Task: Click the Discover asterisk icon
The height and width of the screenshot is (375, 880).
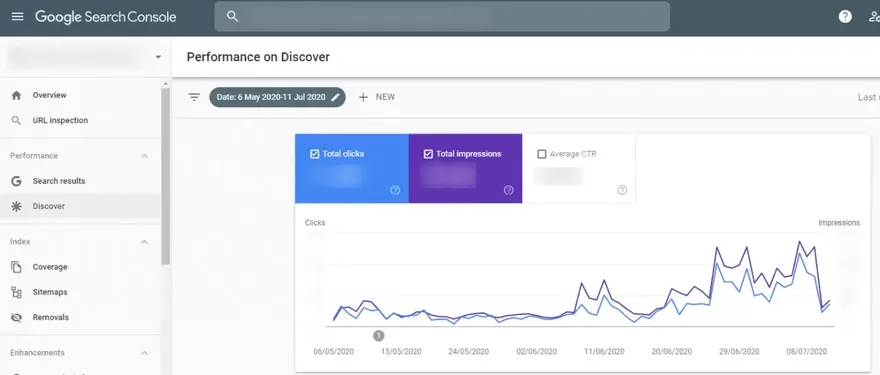Action: (16, 207)
